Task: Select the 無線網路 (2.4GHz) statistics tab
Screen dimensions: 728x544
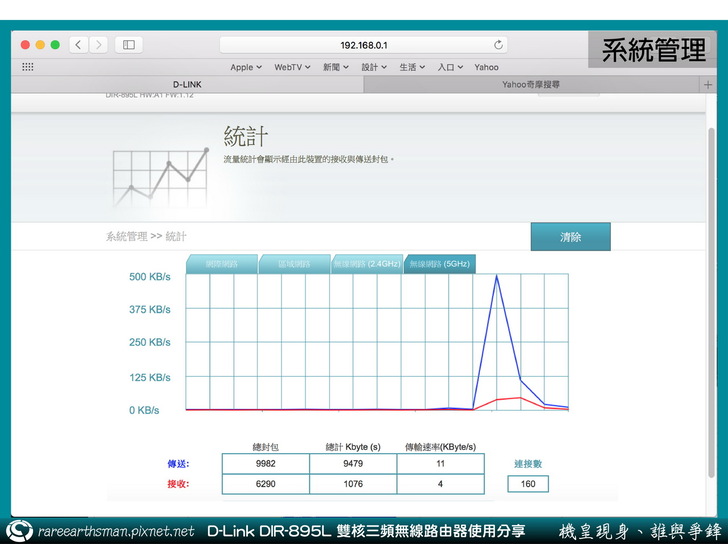Action: pos(367,264)
